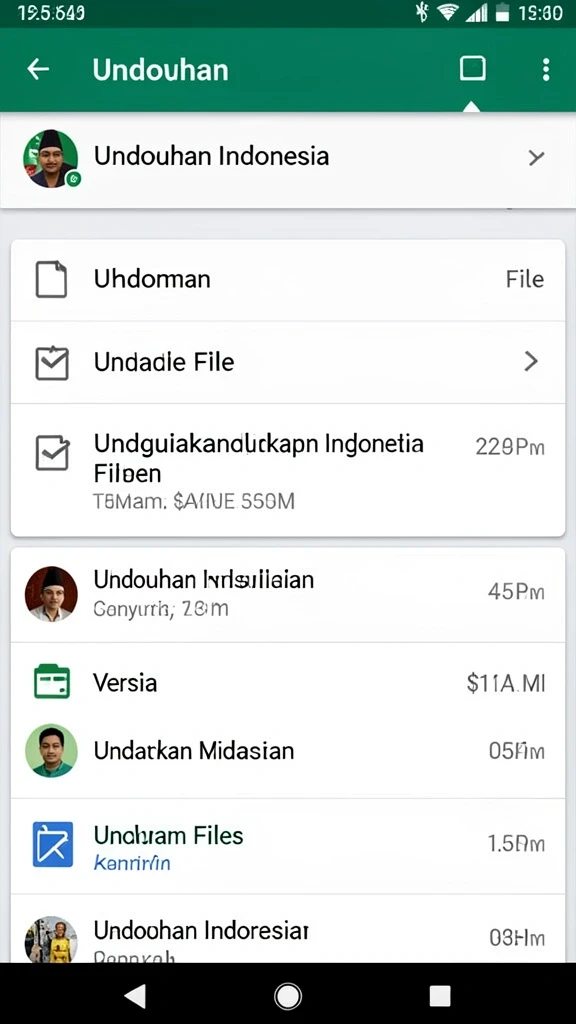Screen dimensions: 576x1024
Task: Click the 1.5Pm timestamp
Action: coord(516,844)
